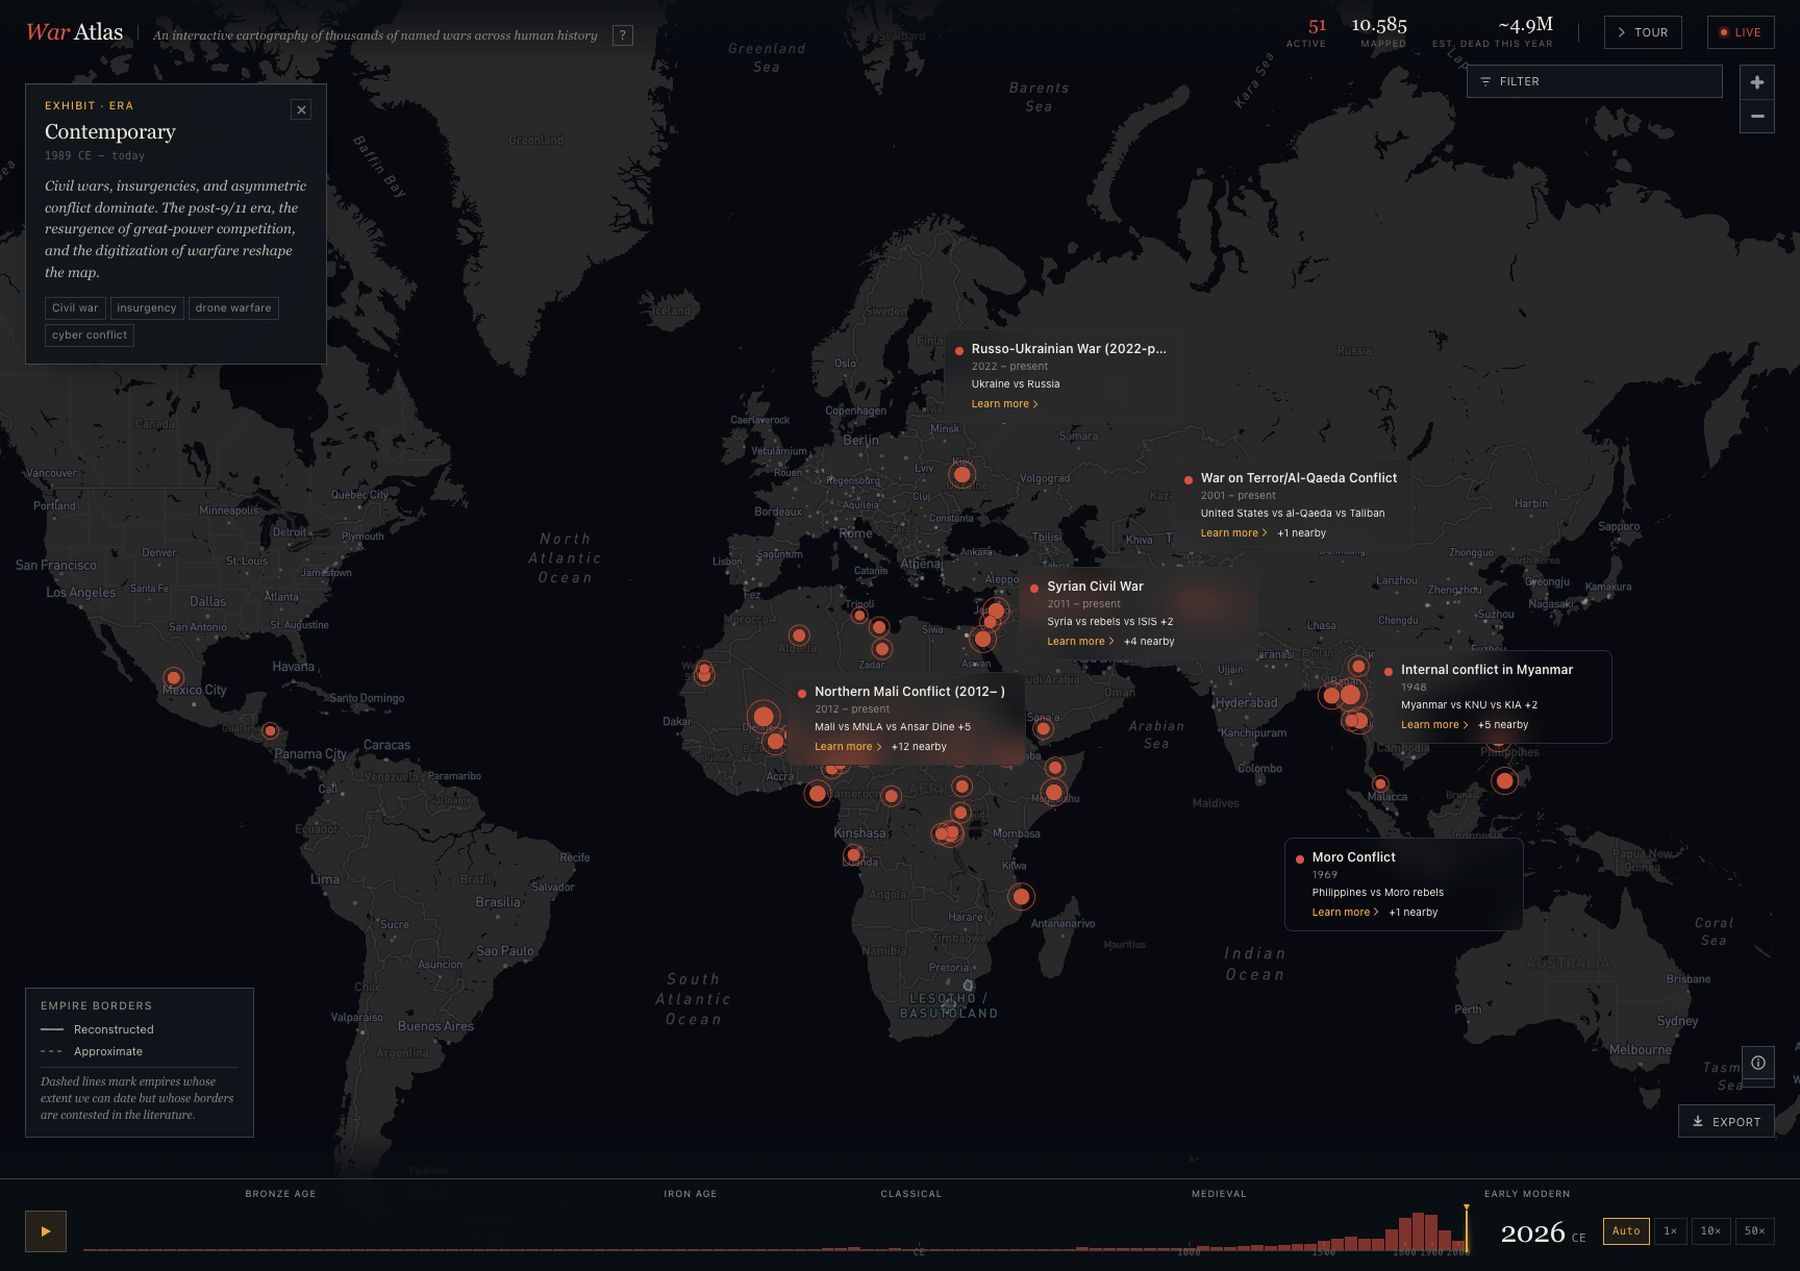Open Learn more for Moro Conflict
Viewport: 1800px width, 1271px height.
click(1345, 912)
